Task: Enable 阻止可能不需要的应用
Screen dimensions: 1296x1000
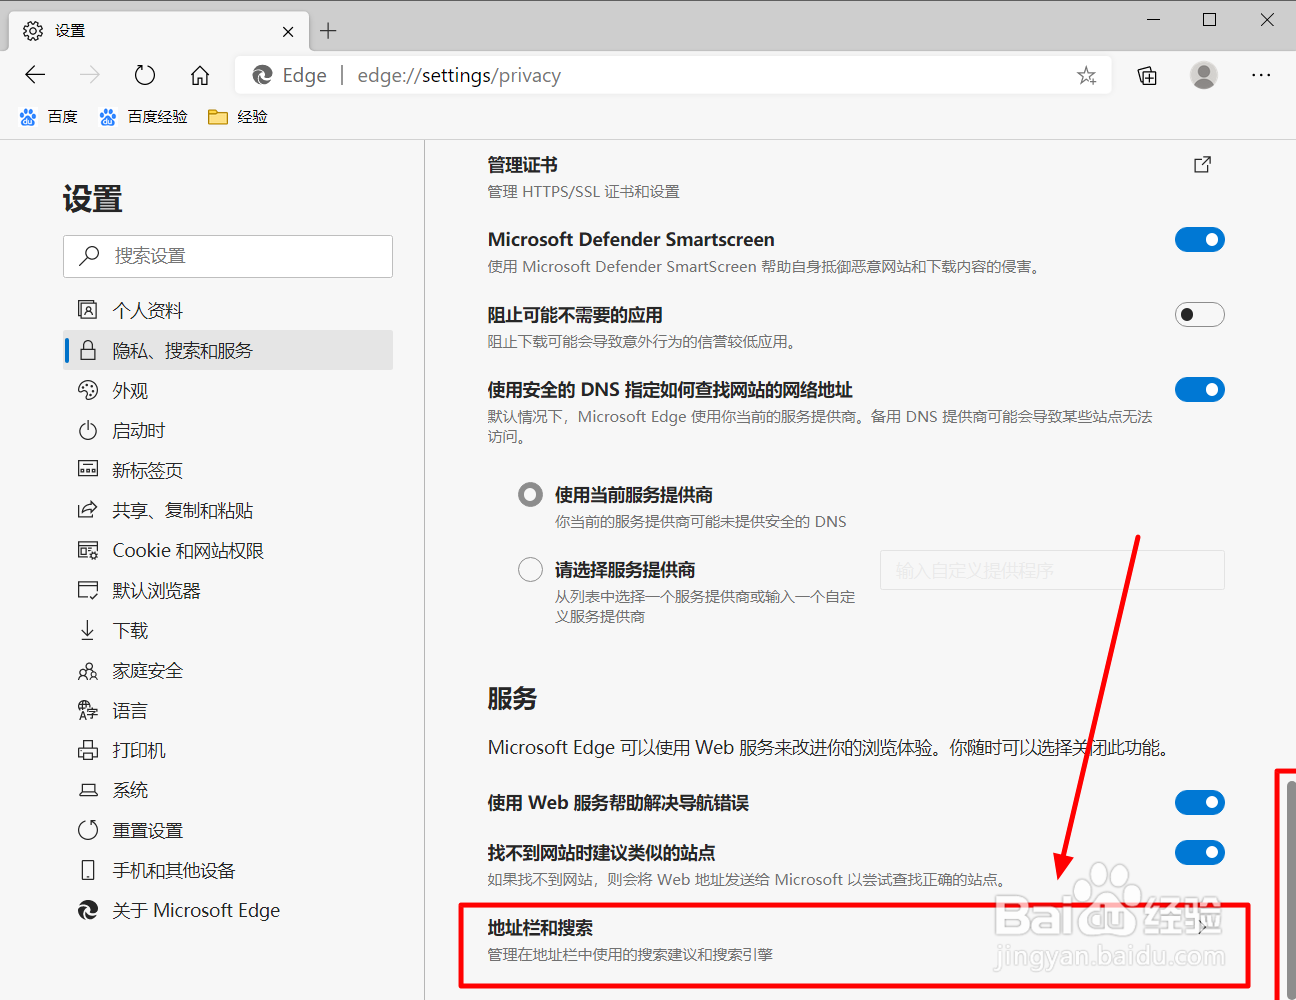Action: pos(1199,314)
